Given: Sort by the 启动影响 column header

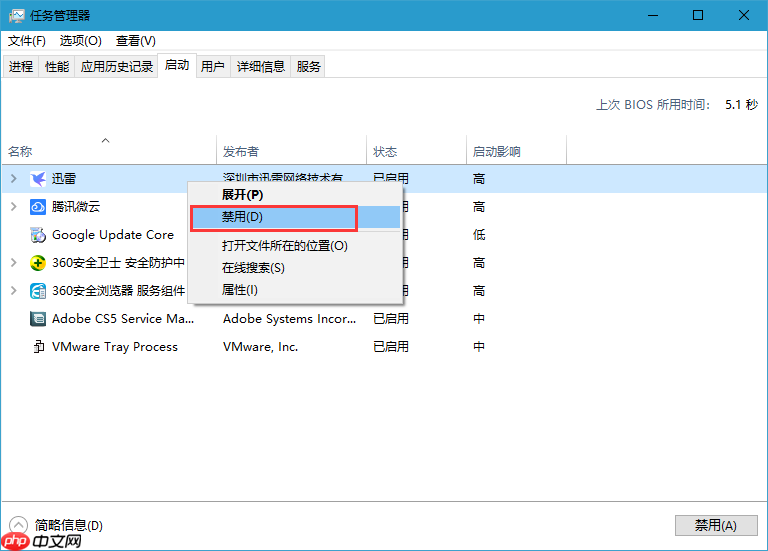Looking at the screenshot, I should [x=516, y=151].
